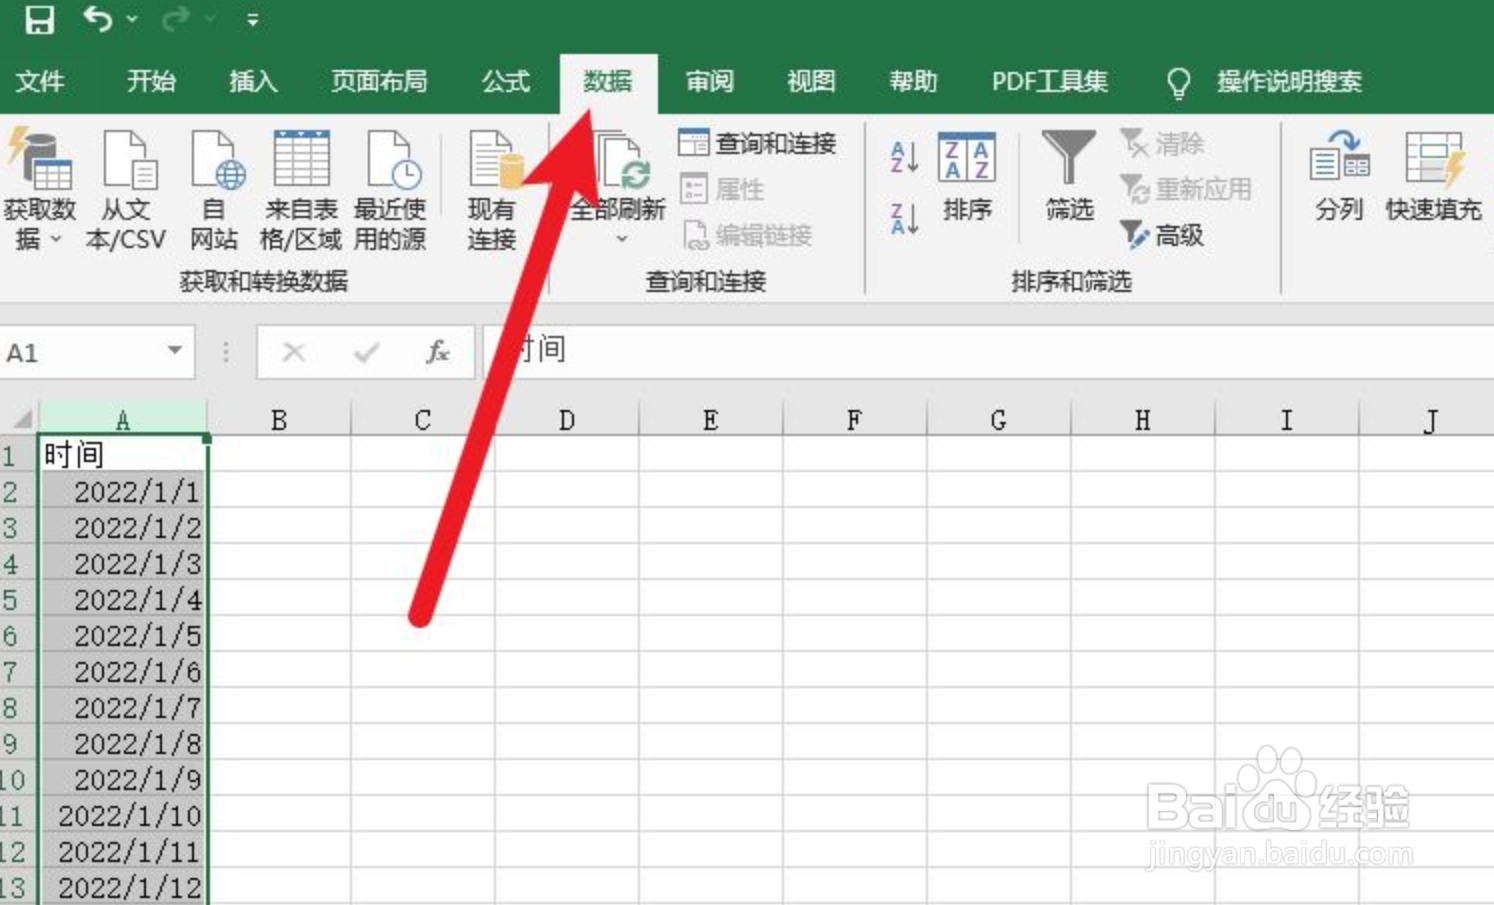Select column B header

tap(279, 419)
